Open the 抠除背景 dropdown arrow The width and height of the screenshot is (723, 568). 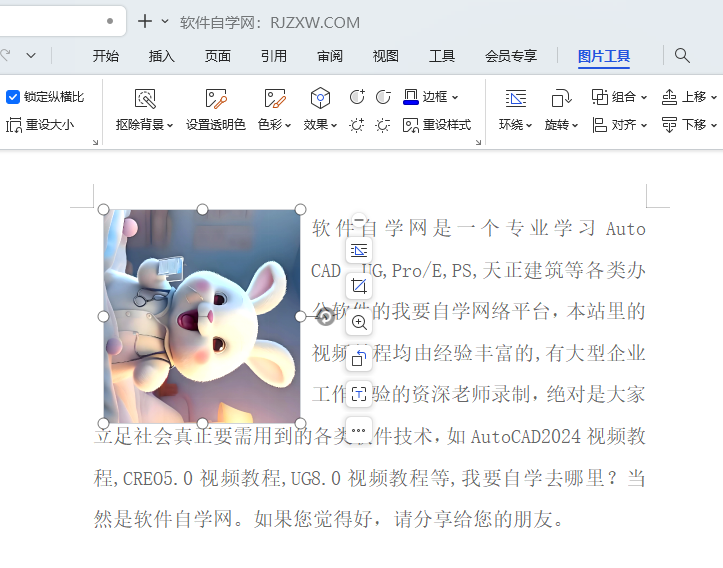[x=170, y=125]
